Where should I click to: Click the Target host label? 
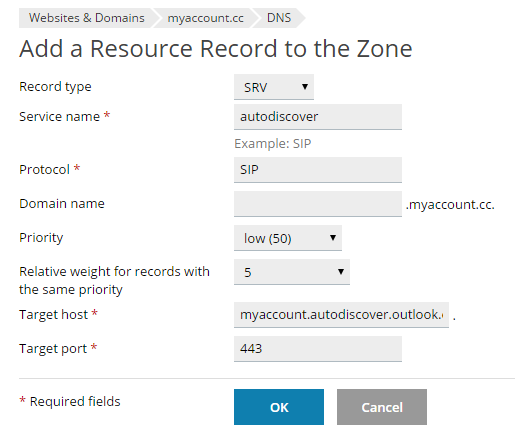54,315
